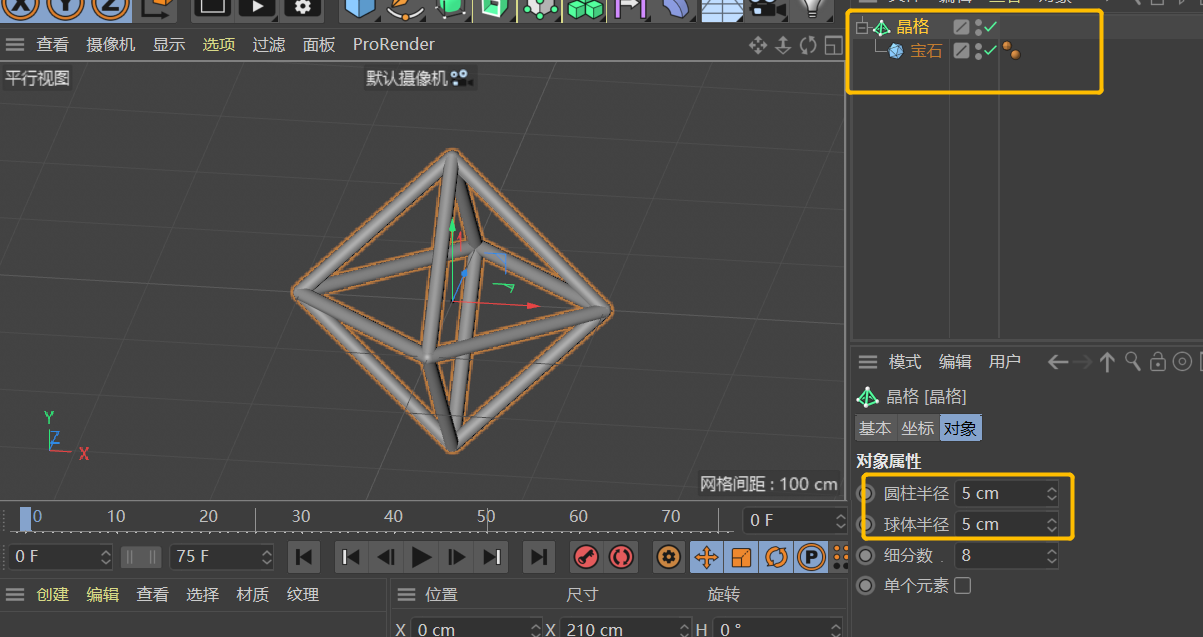Open the MoGraph cloner green cubes icon

(587, 8)
